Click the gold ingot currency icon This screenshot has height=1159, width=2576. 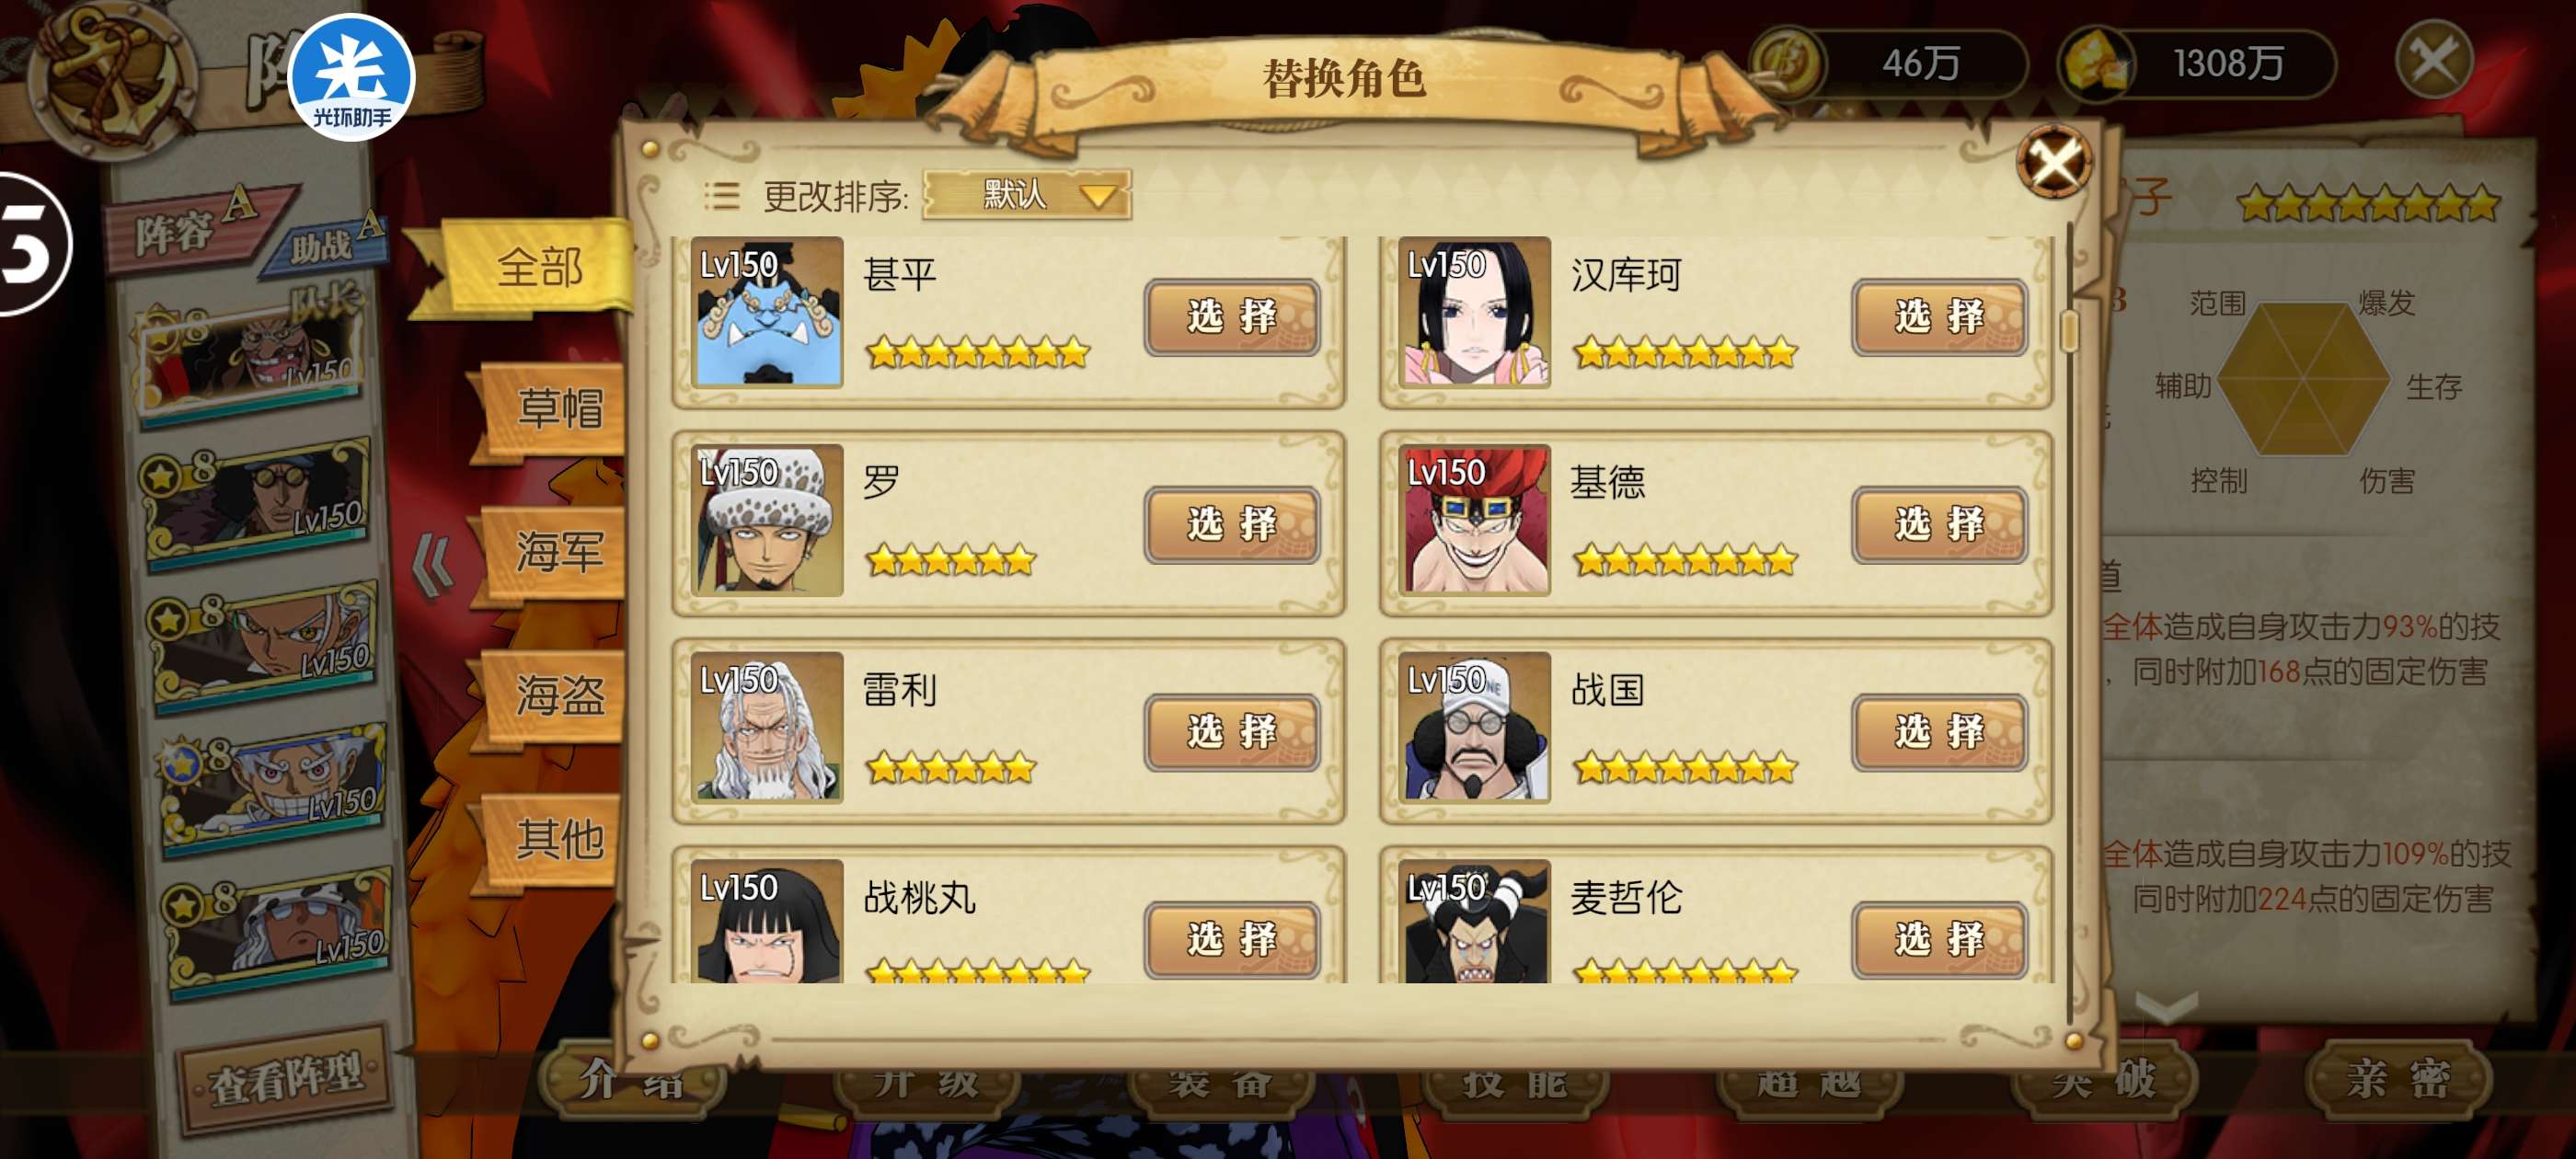pos(2095,63)
